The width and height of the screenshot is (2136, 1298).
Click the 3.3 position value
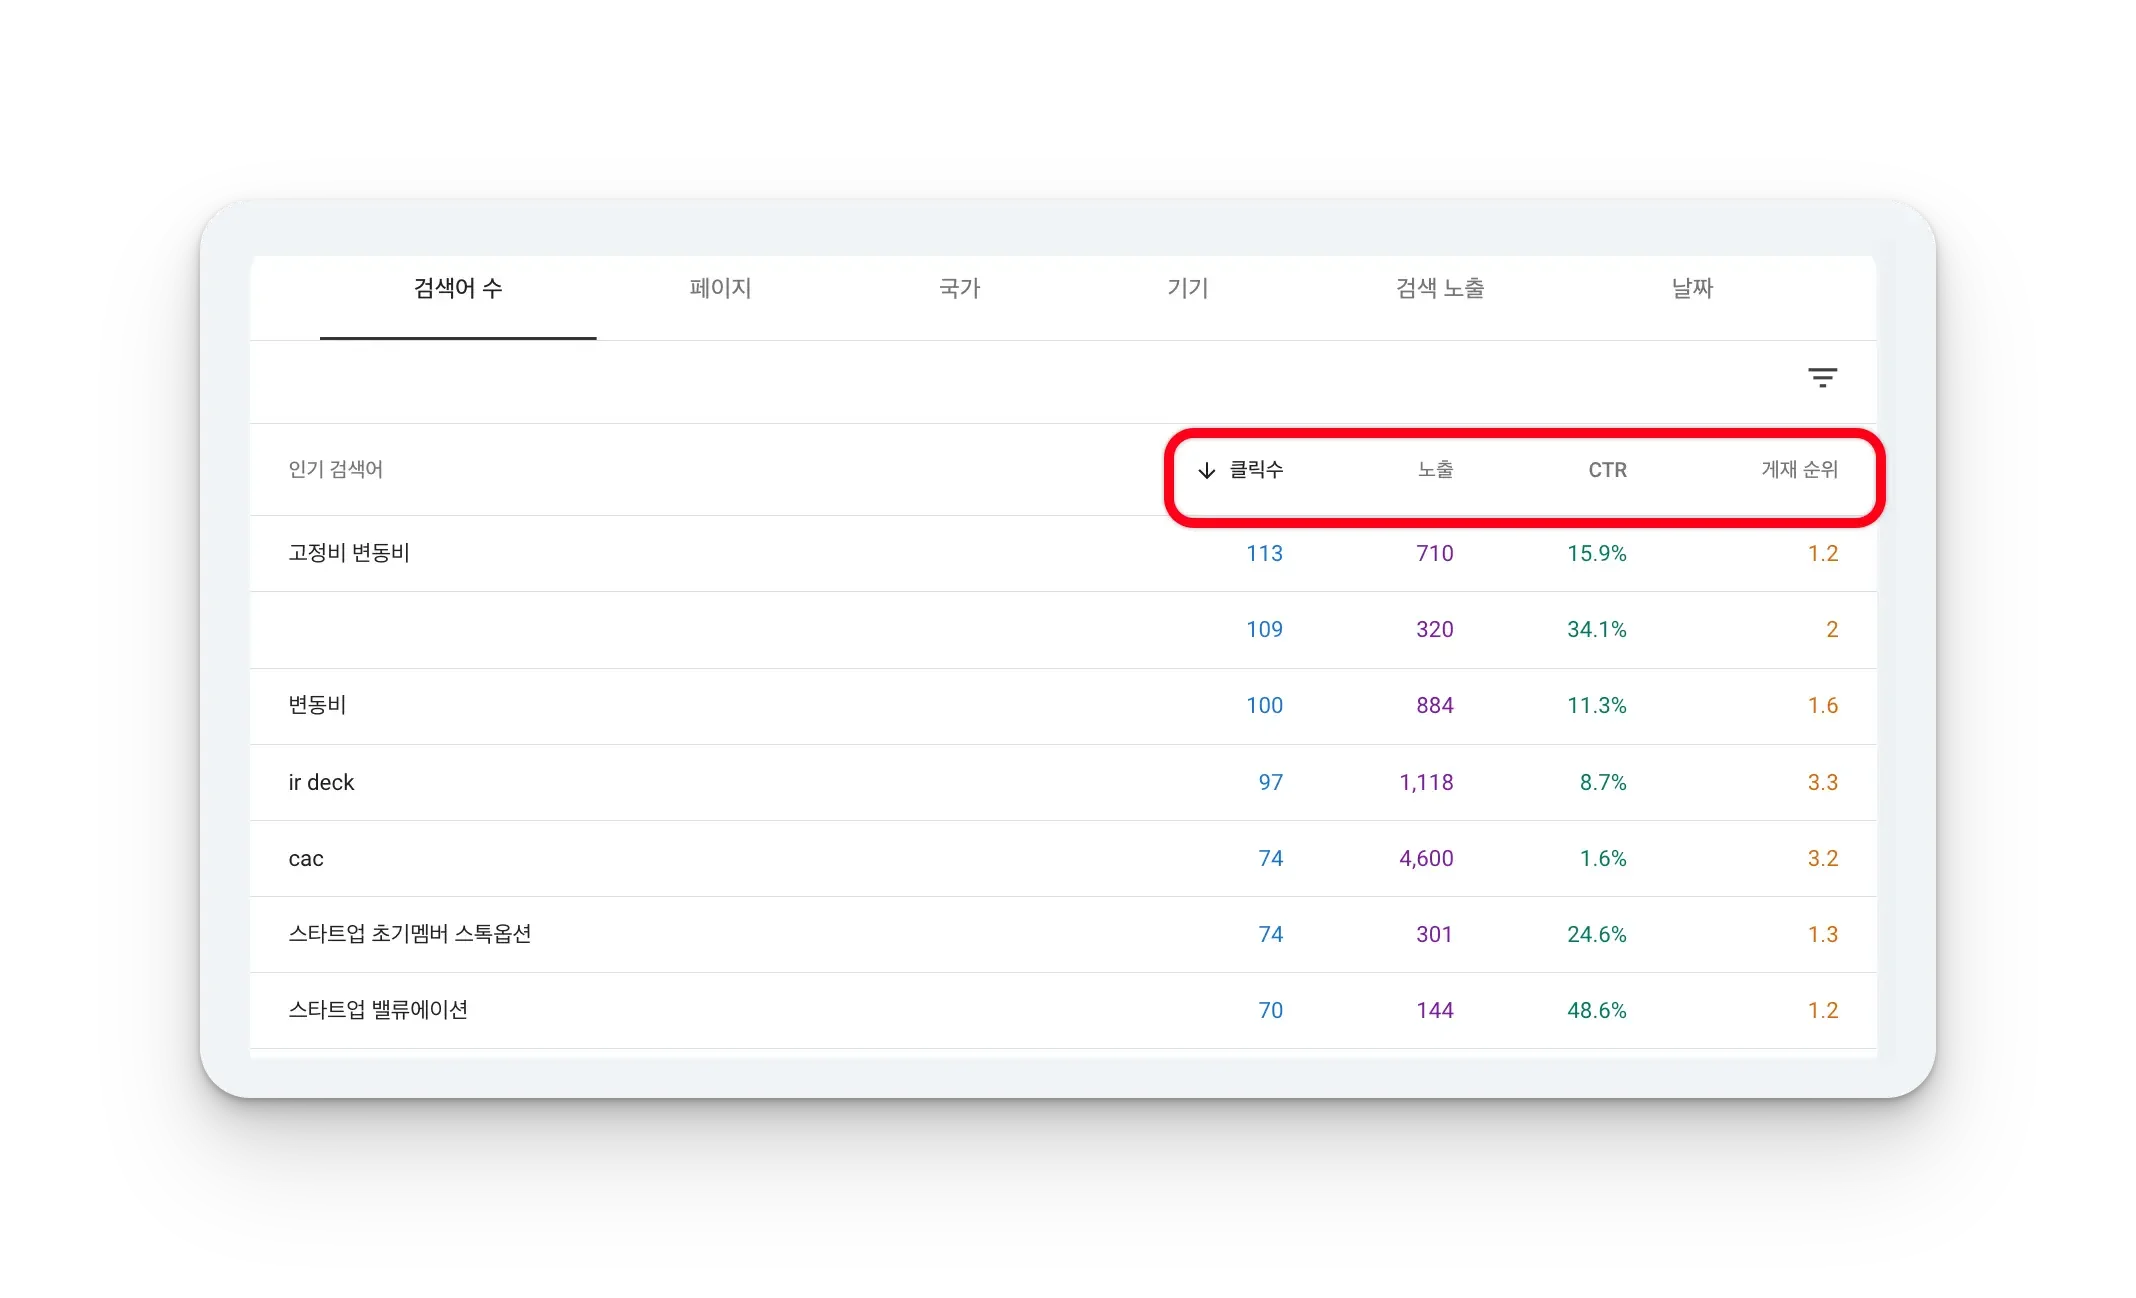1822,782
